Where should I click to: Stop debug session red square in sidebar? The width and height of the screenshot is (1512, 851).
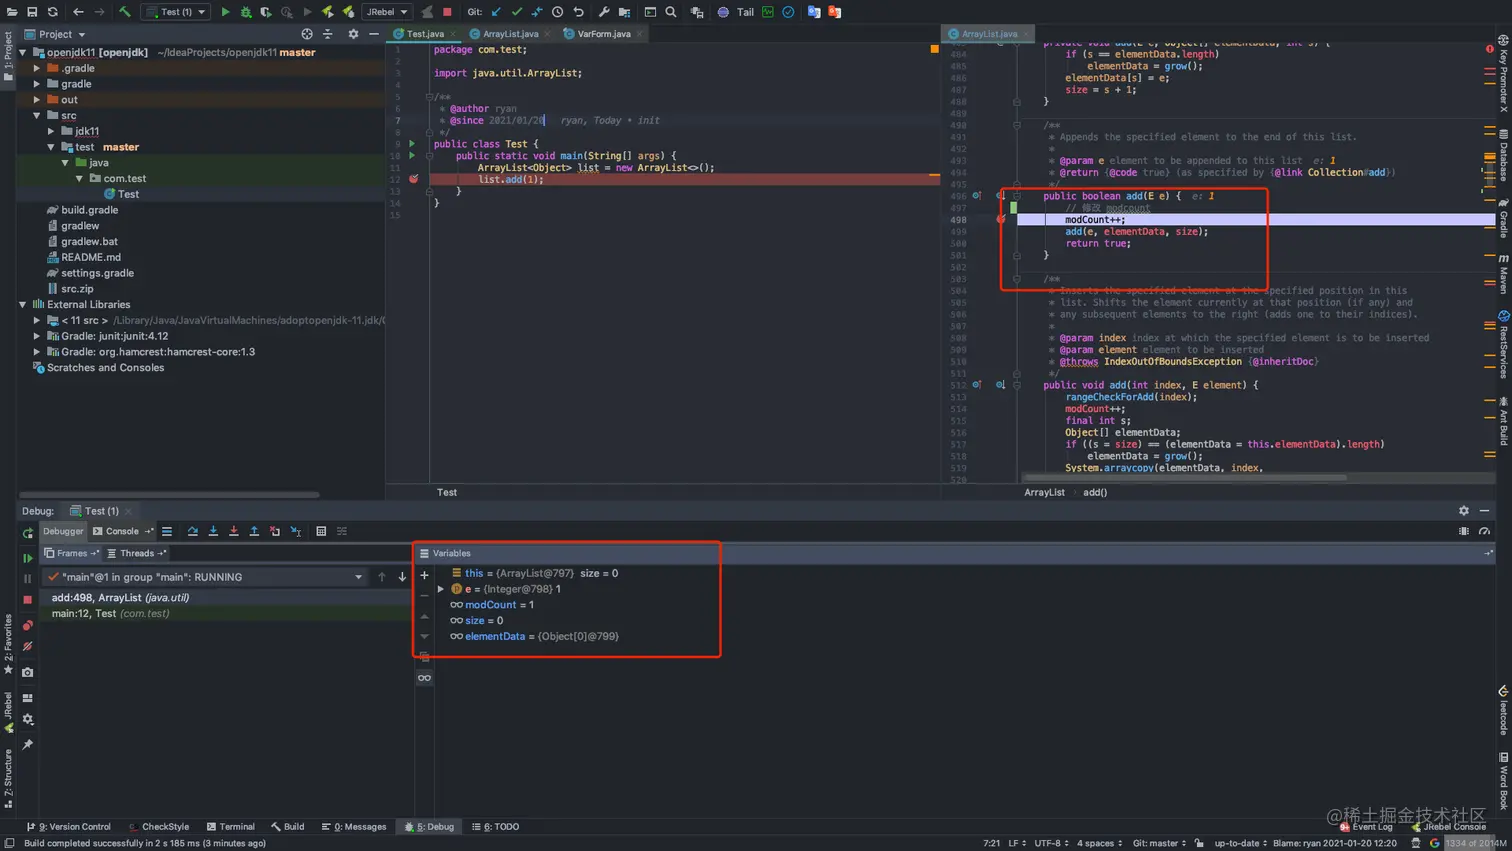coord(28,599)
